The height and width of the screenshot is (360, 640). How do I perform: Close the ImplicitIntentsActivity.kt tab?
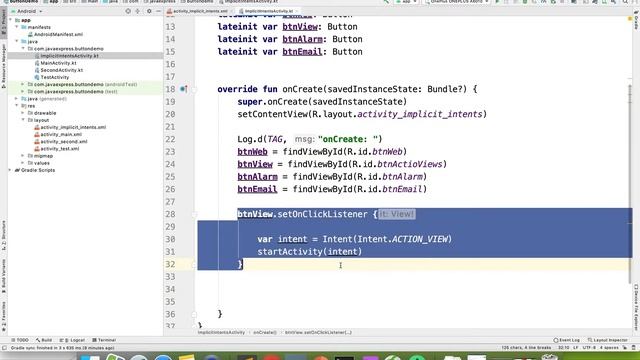tap(297, 11)
